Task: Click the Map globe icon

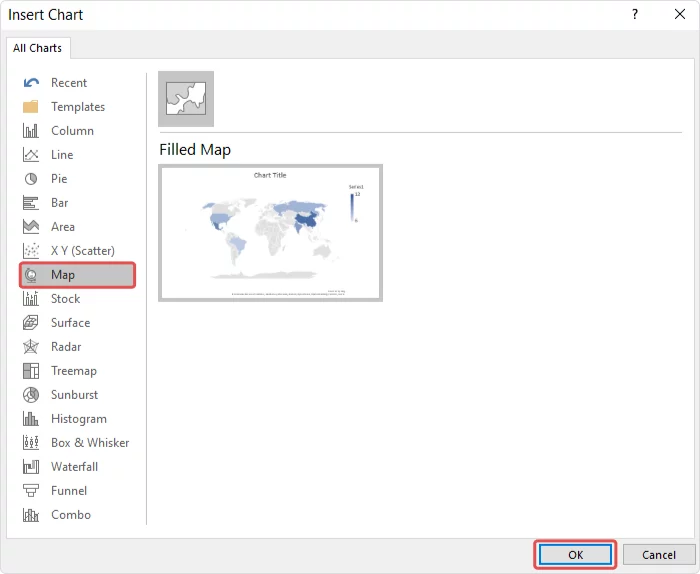Action: pyautogui.click(x=31, y=275)
